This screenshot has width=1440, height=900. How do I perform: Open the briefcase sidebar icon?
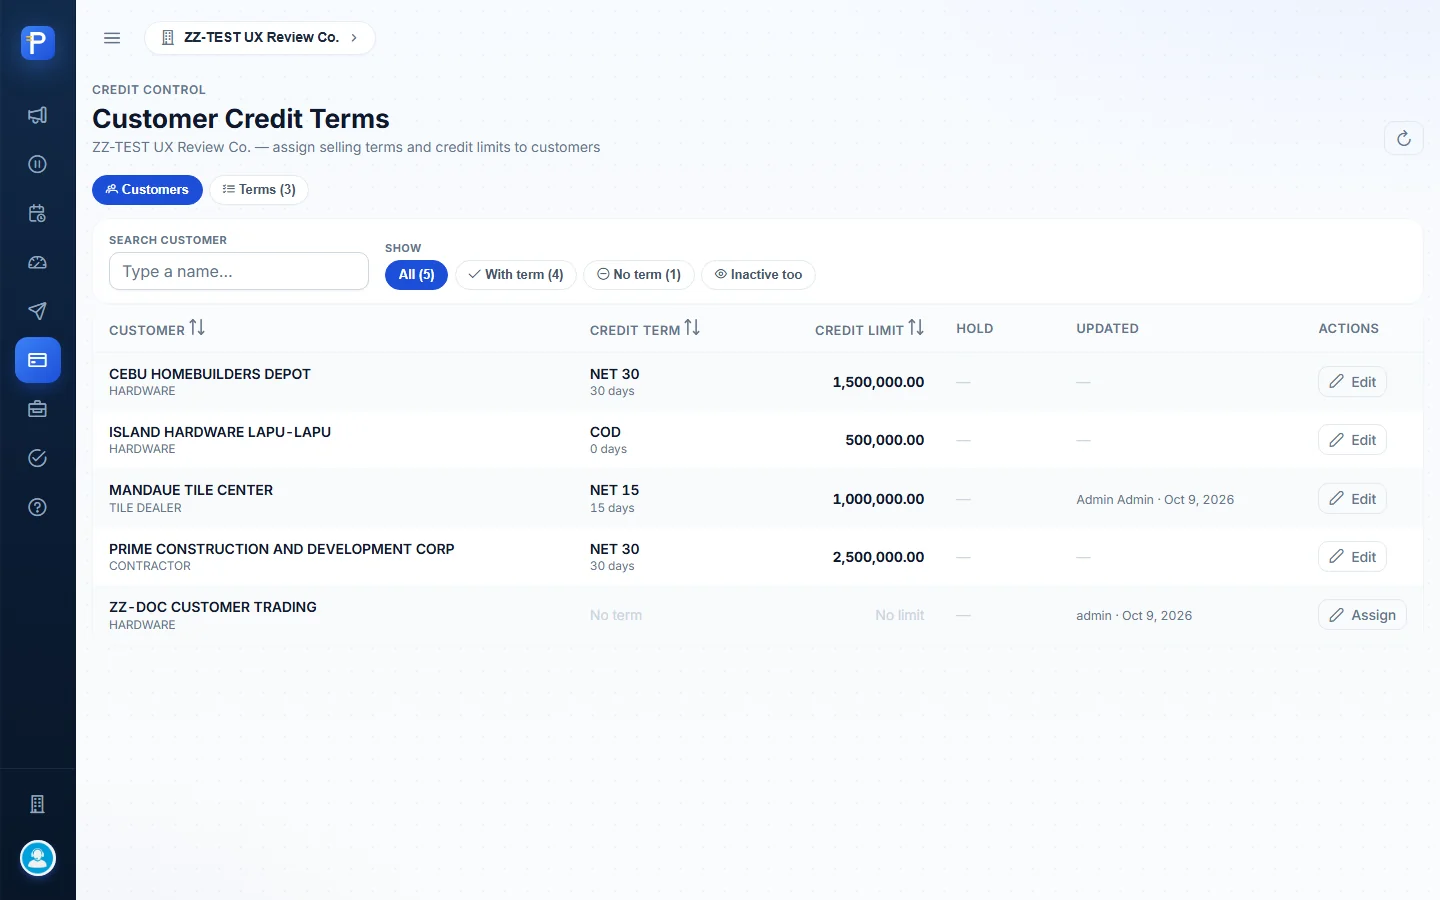coord(37,409)
